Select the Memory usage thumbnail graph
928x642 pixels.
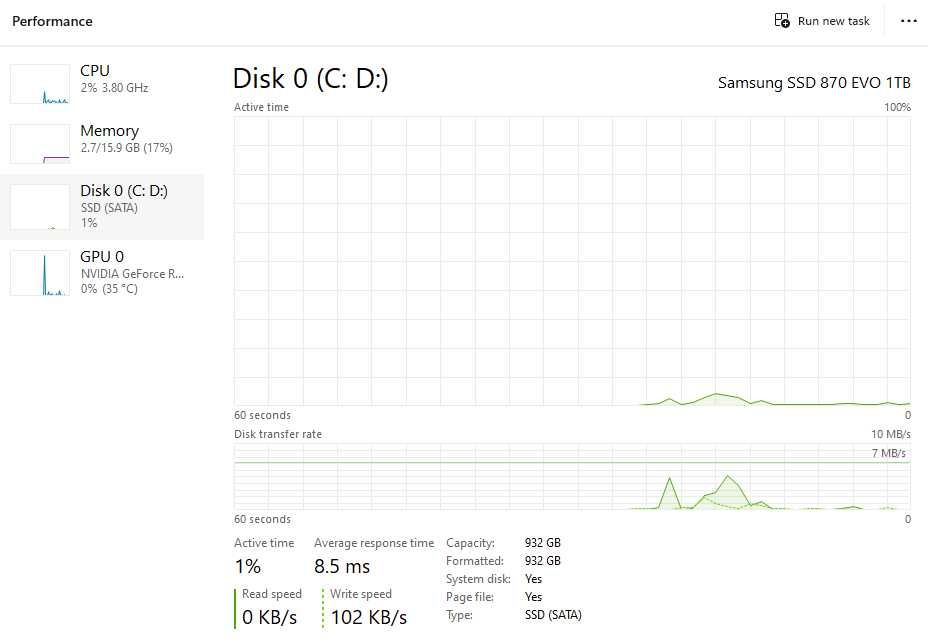pos(40,144)
